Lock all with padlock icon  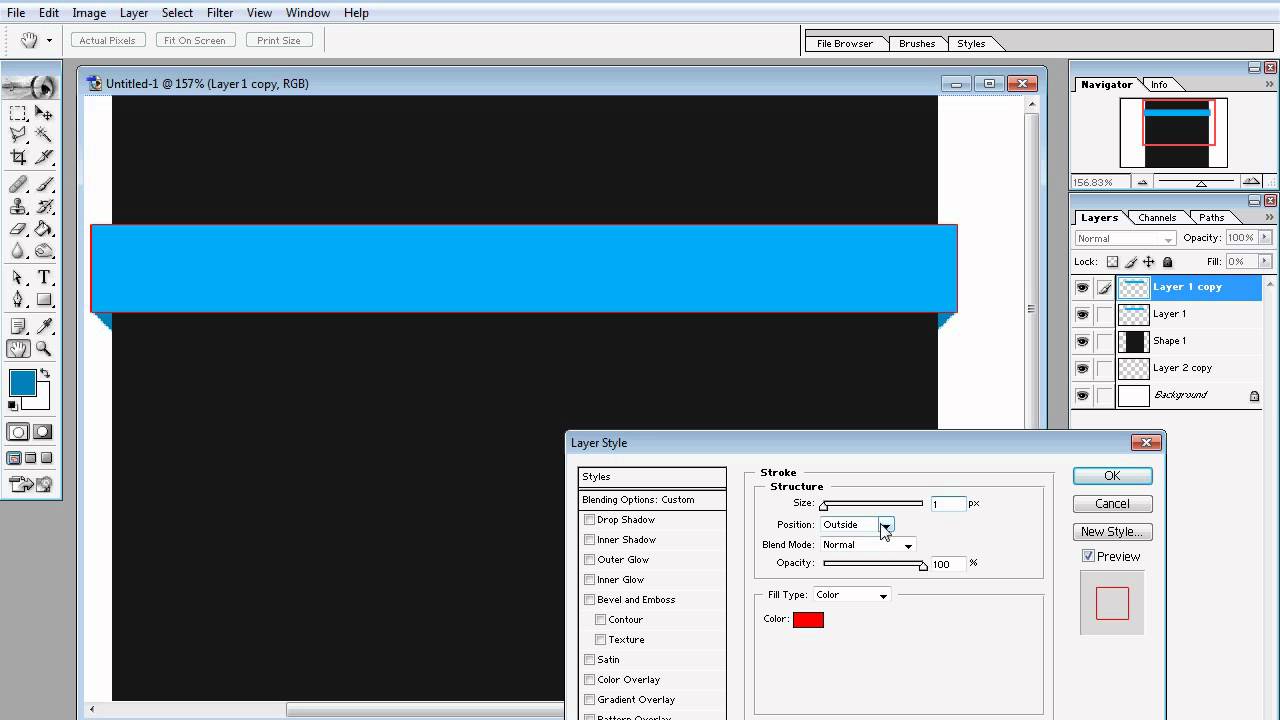pyautogui.click(x=1167, y=262)
